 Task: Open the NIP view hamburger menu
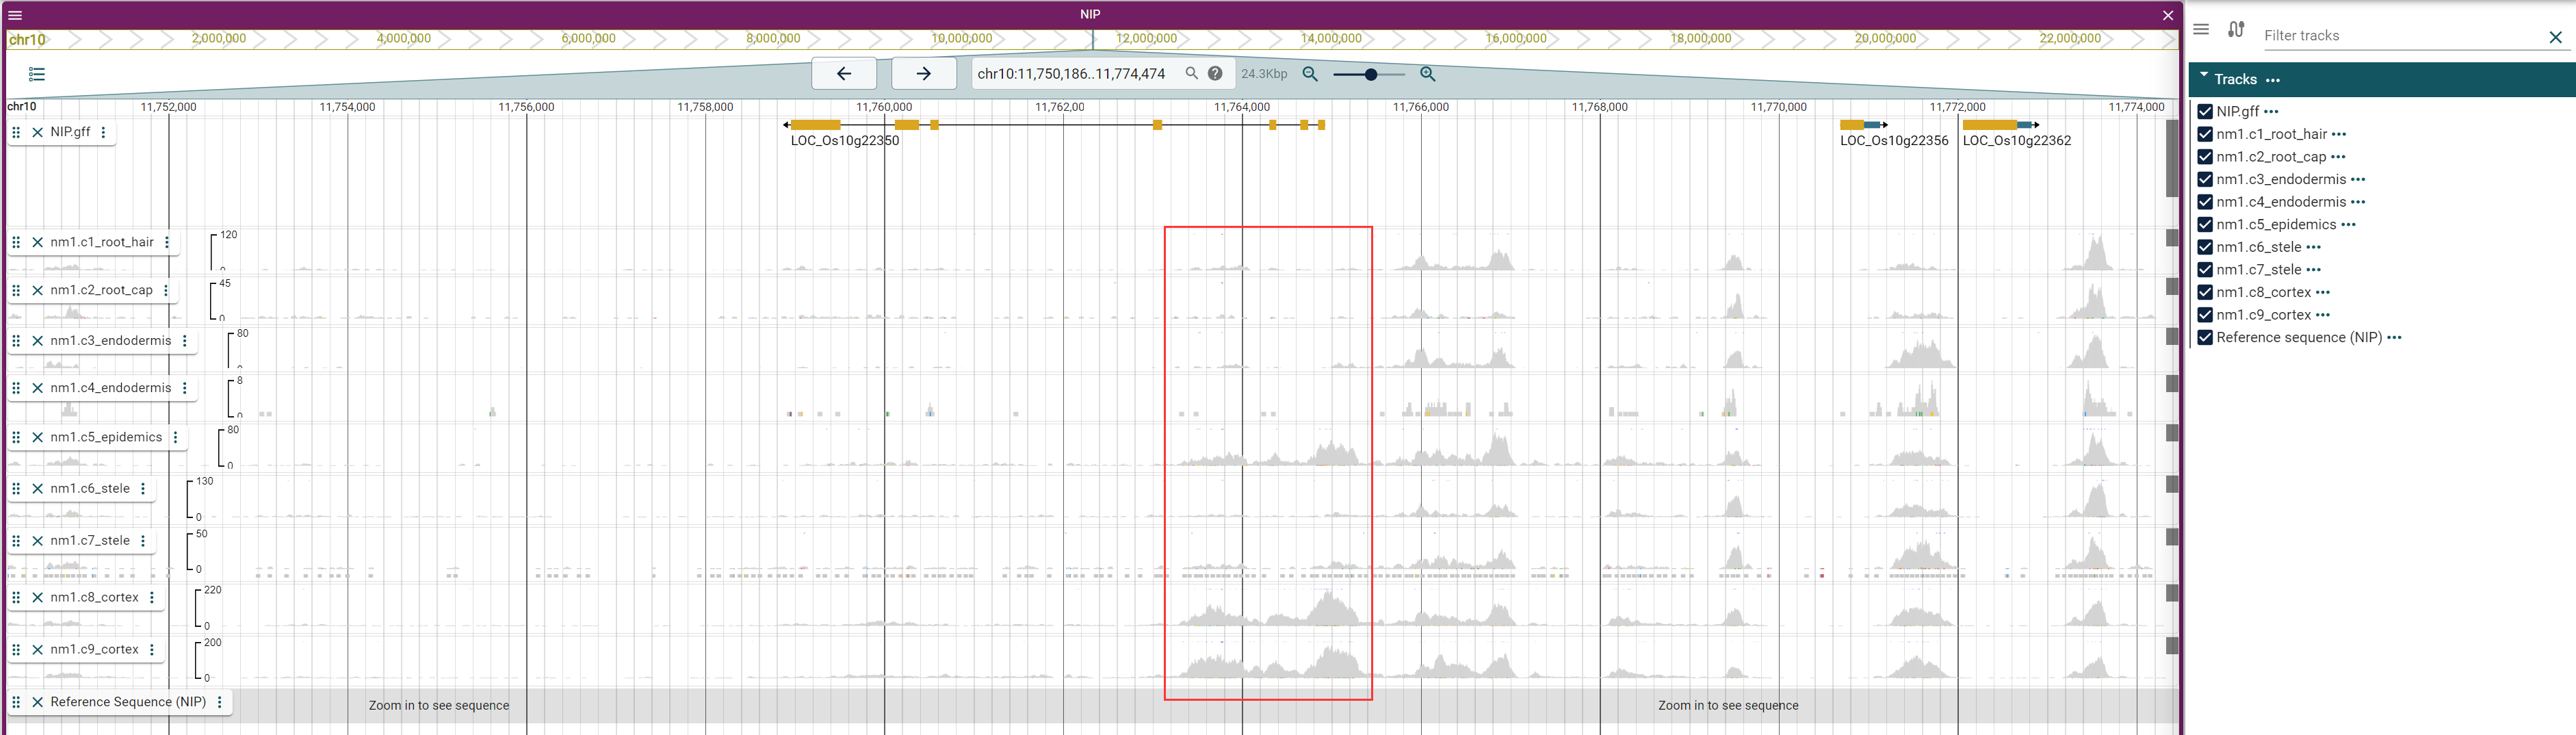tap(15, 15)
